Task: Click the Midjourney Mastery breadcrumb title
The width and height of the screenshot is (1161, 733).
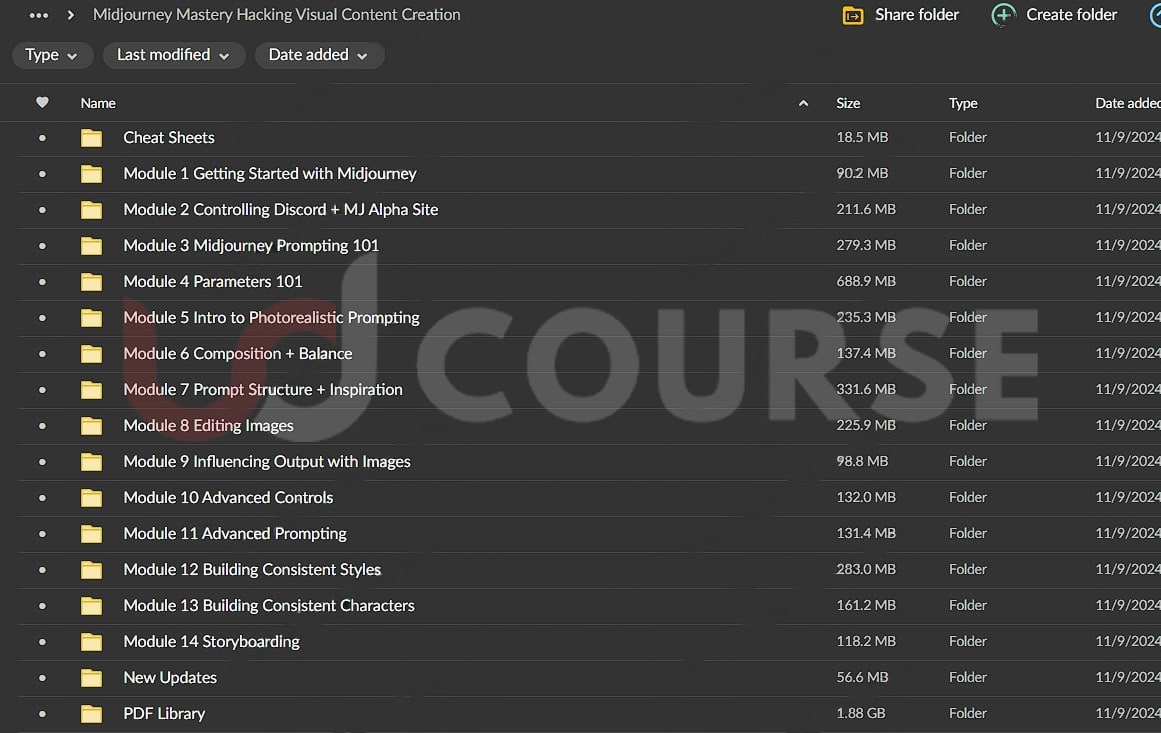Action: [277, 15]
